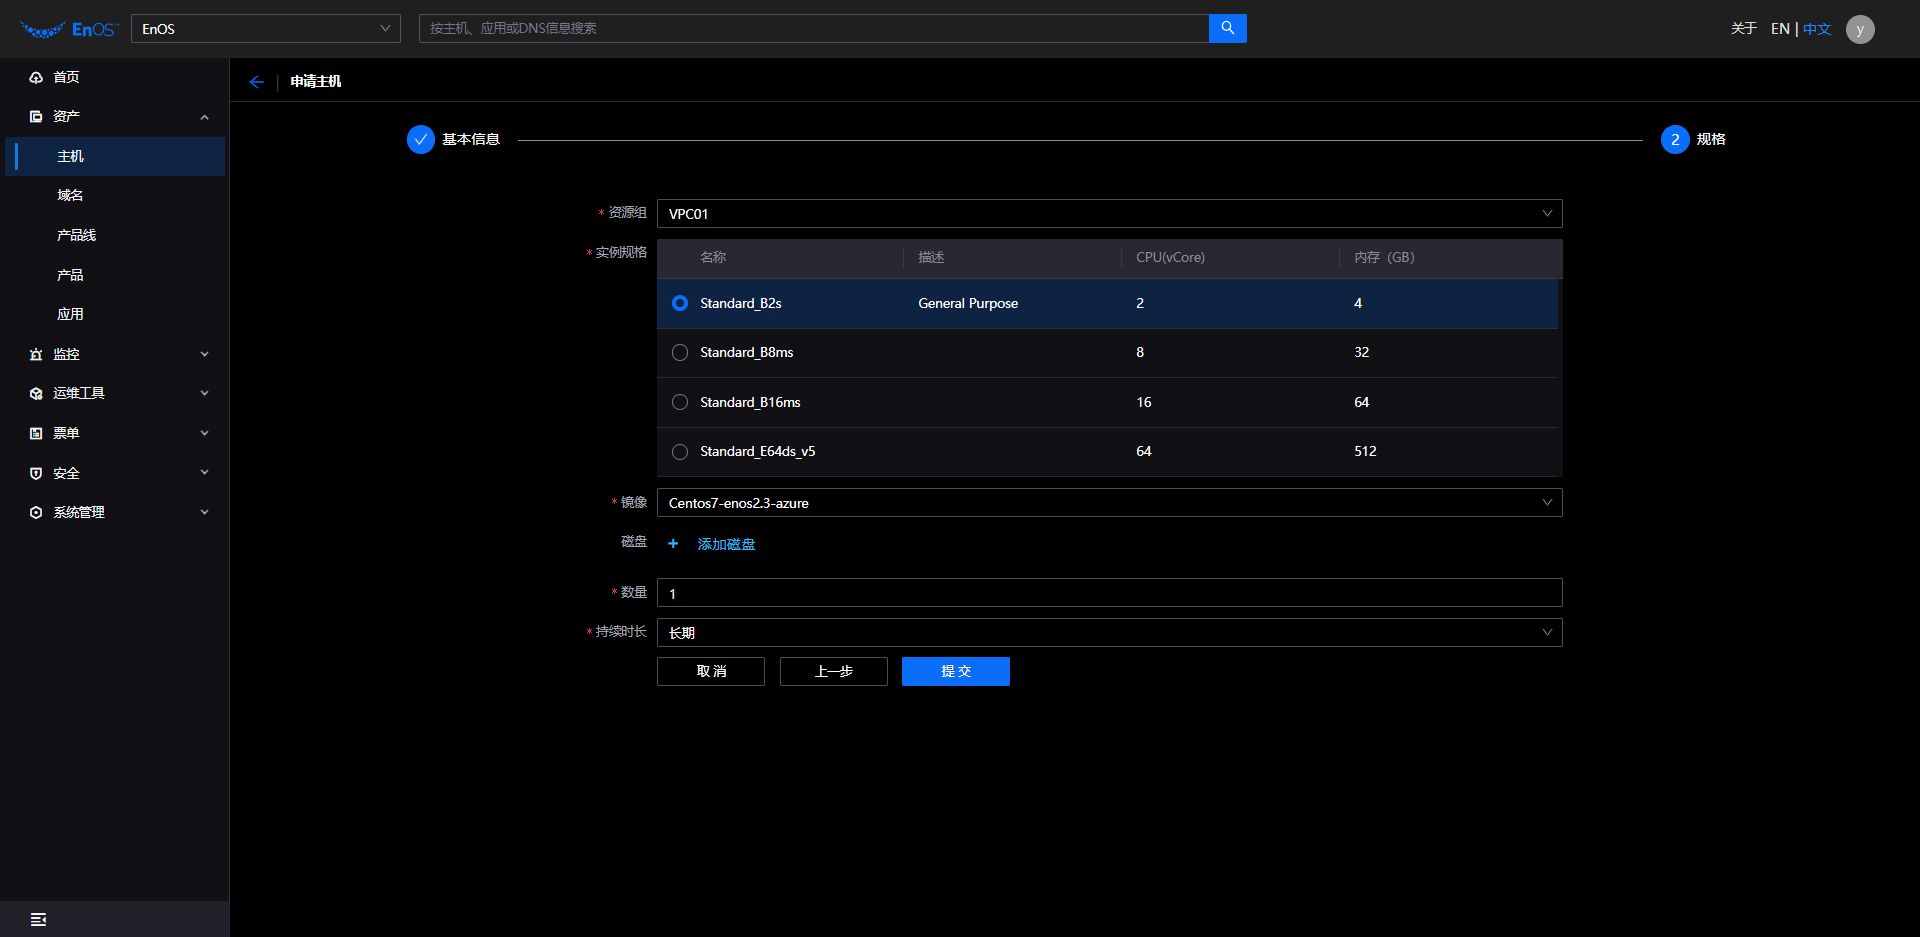The image size is (1920, 937).
Task: Click the 运维工具 tools icon
Action: [36, 394]
